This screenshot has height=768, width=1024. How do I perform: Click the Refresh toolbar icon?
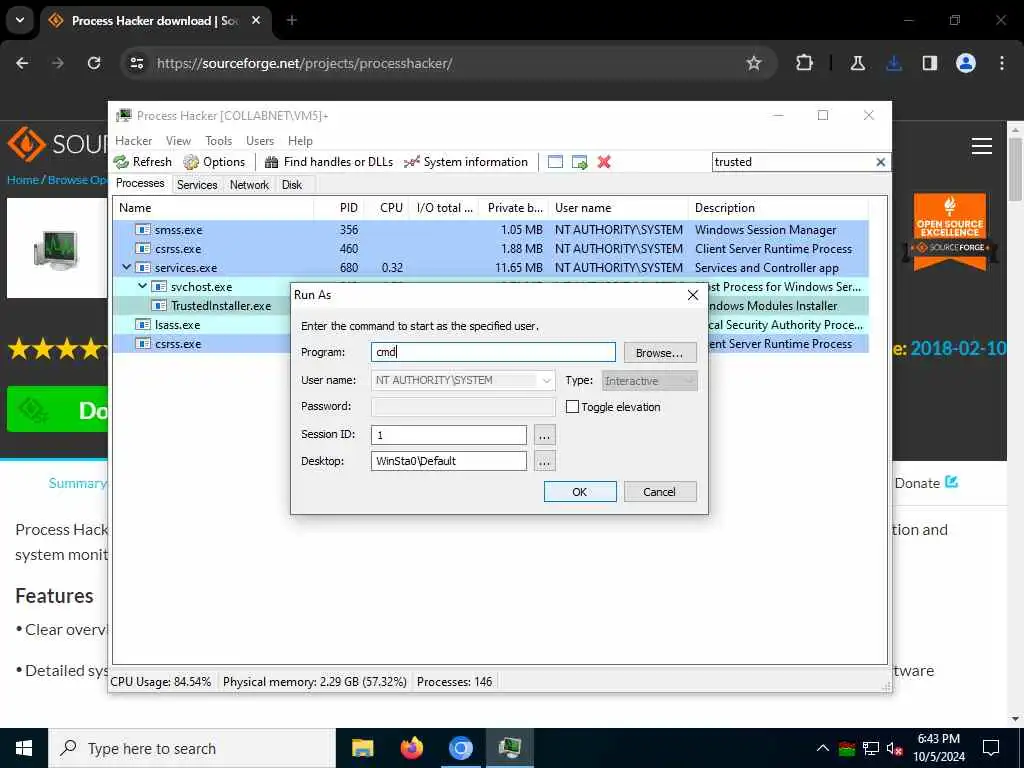click(121, 162)
